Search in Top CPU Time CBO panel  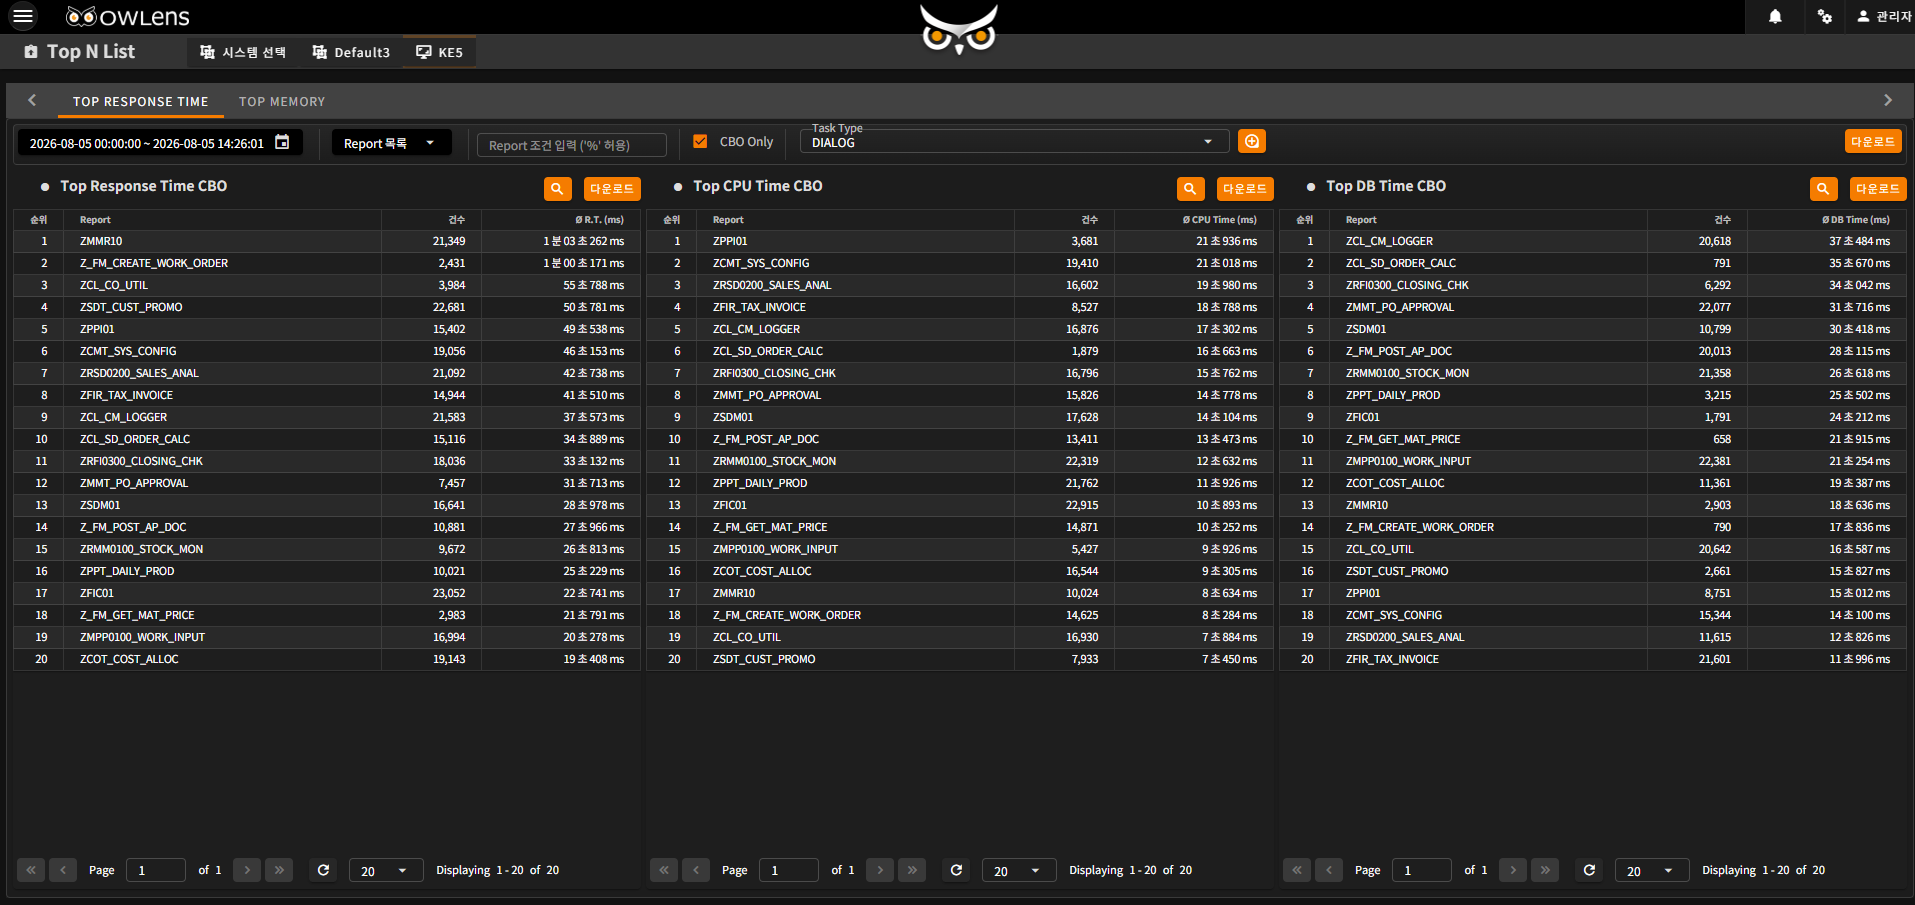[1190, 188]
